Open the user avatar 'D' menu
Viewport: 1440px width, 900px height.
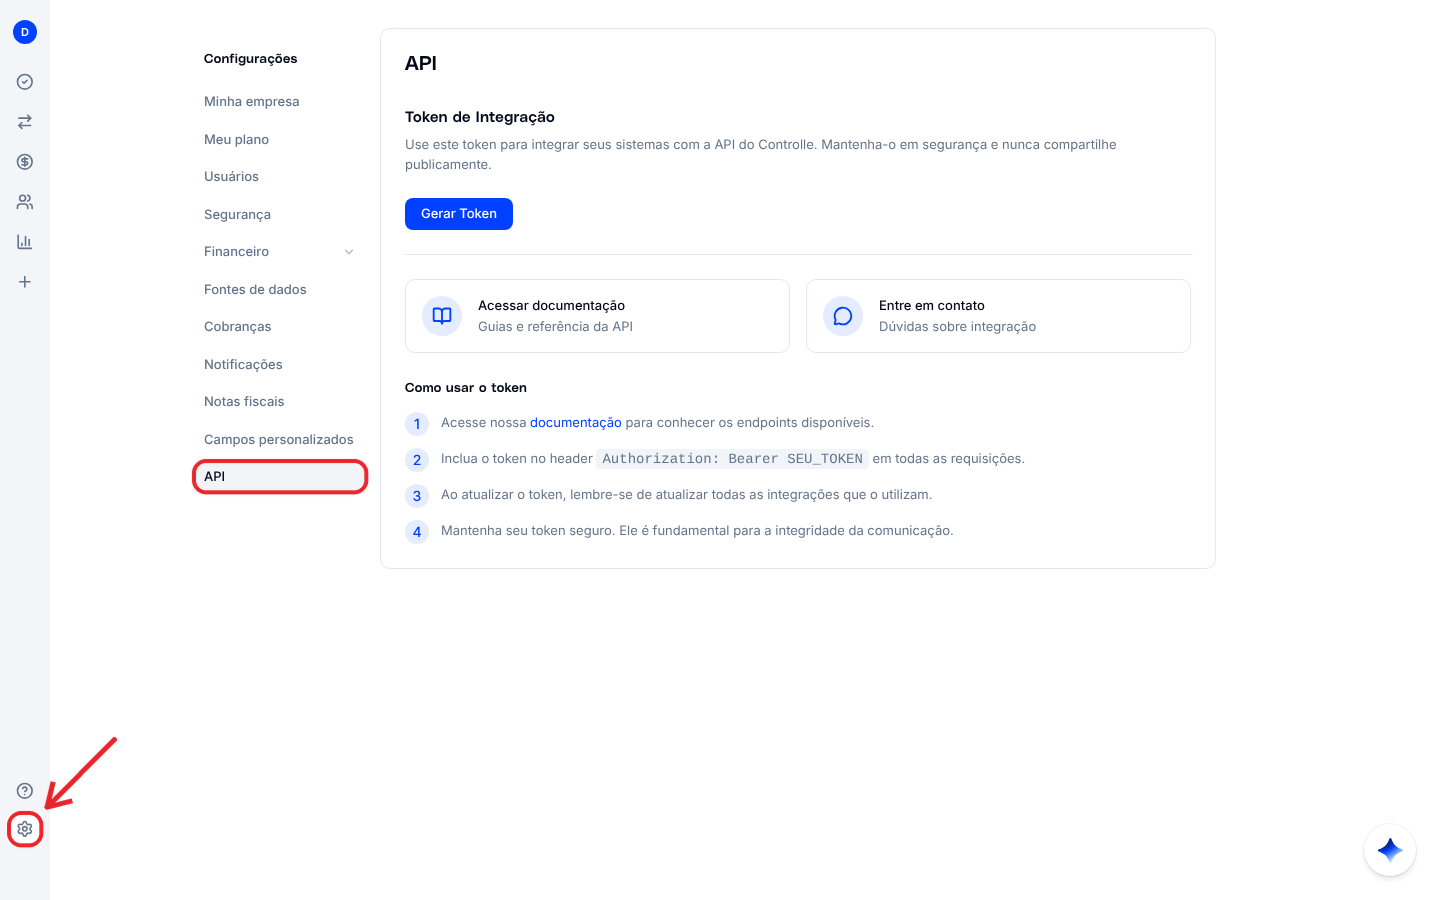coord(25,32)
